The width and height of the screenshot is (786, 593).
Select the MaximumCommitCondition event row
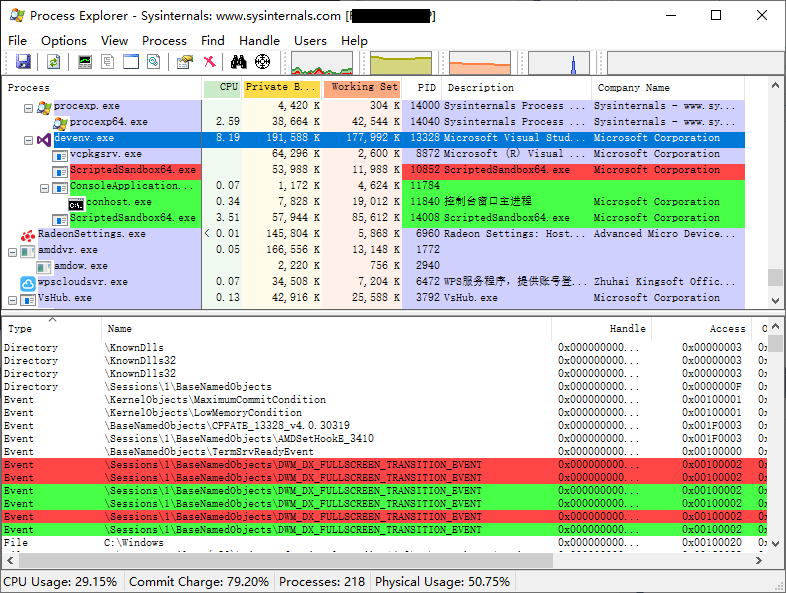384,400
